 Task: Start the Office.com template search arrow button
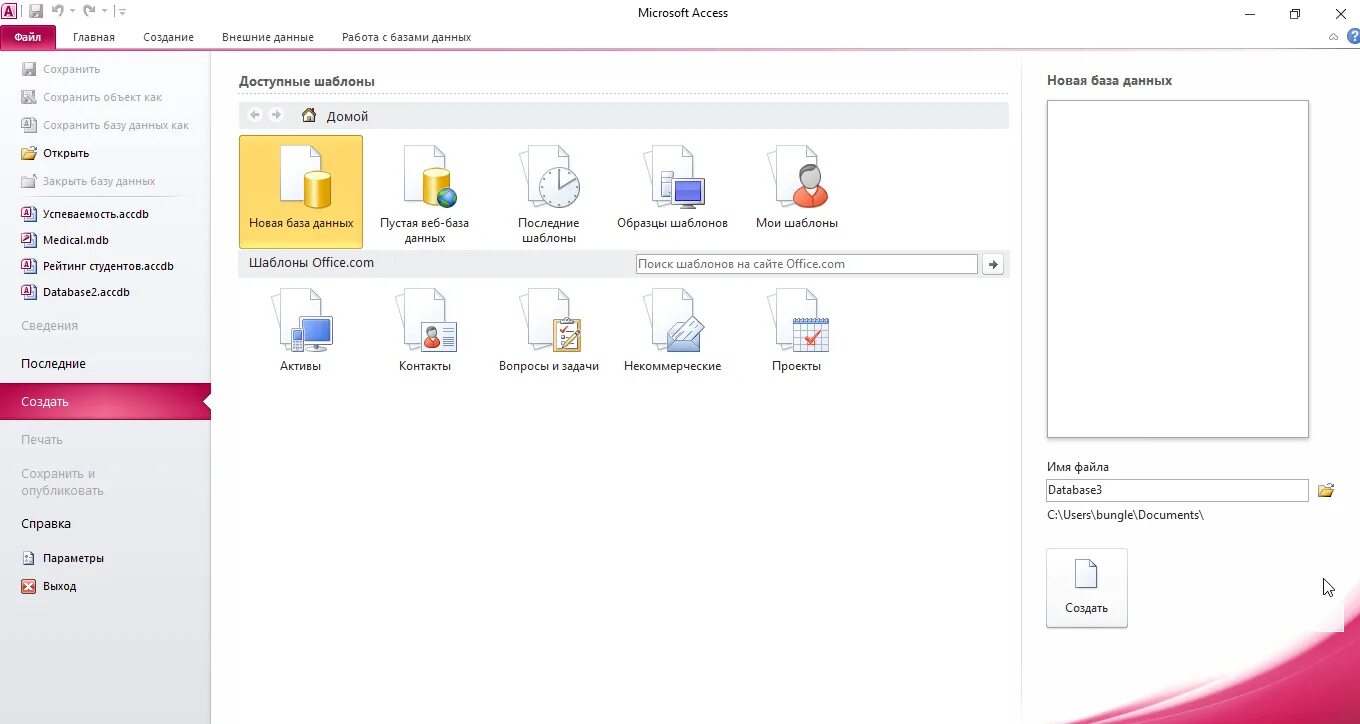point(992,264)
